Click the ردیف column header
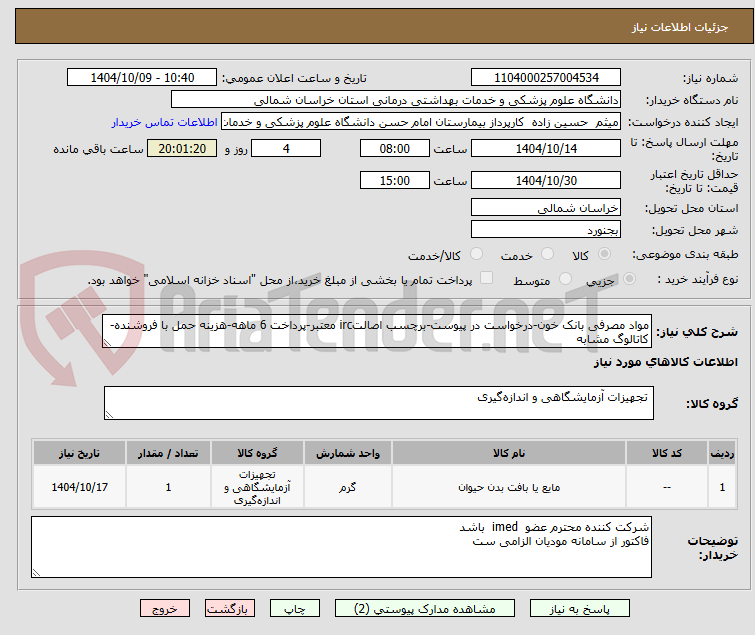The width and height of the screenshot is (755, 635). click(722, 453)
